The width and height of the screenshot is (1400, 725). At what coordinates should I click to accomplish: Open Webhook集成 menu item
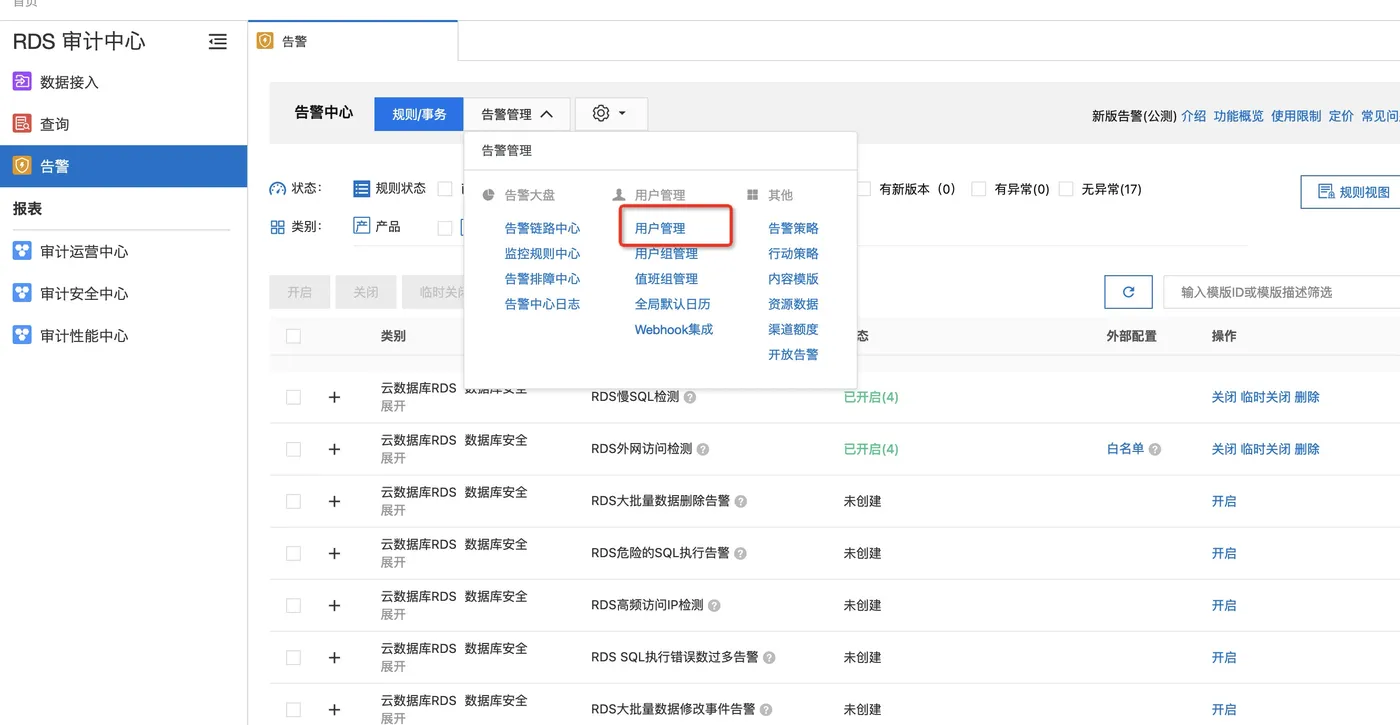tap(674, 329)
